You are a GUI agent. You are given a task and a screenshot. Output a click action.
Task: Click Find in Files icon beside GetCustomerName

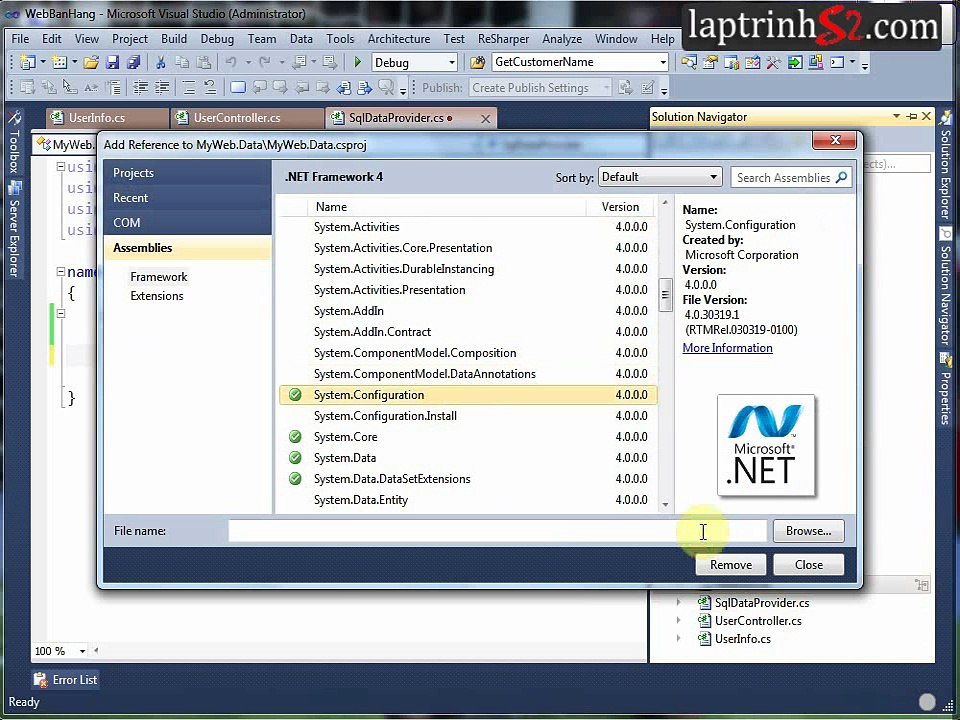point(478,62)
